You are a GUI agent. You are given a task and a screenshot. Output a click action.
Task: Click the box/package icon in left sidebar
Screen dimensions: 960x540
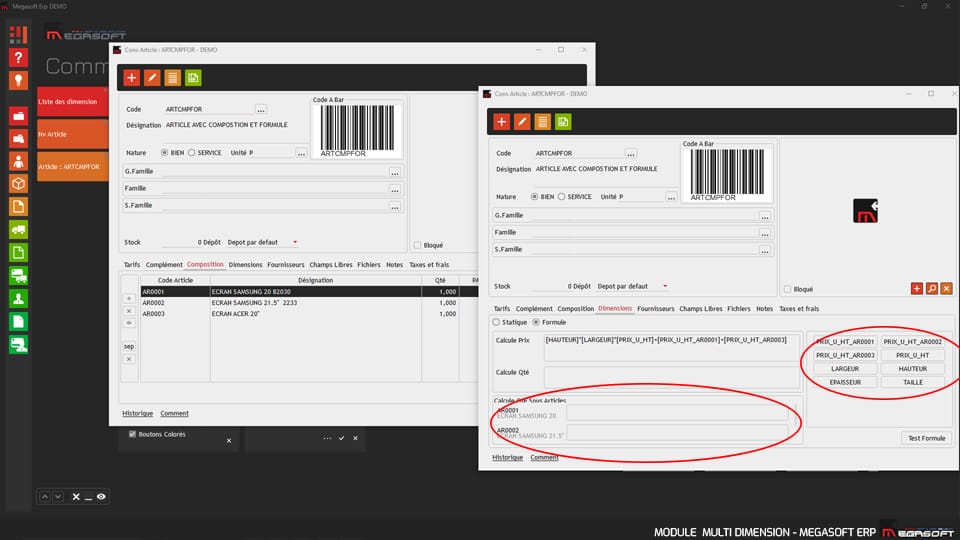click(18, 184)
